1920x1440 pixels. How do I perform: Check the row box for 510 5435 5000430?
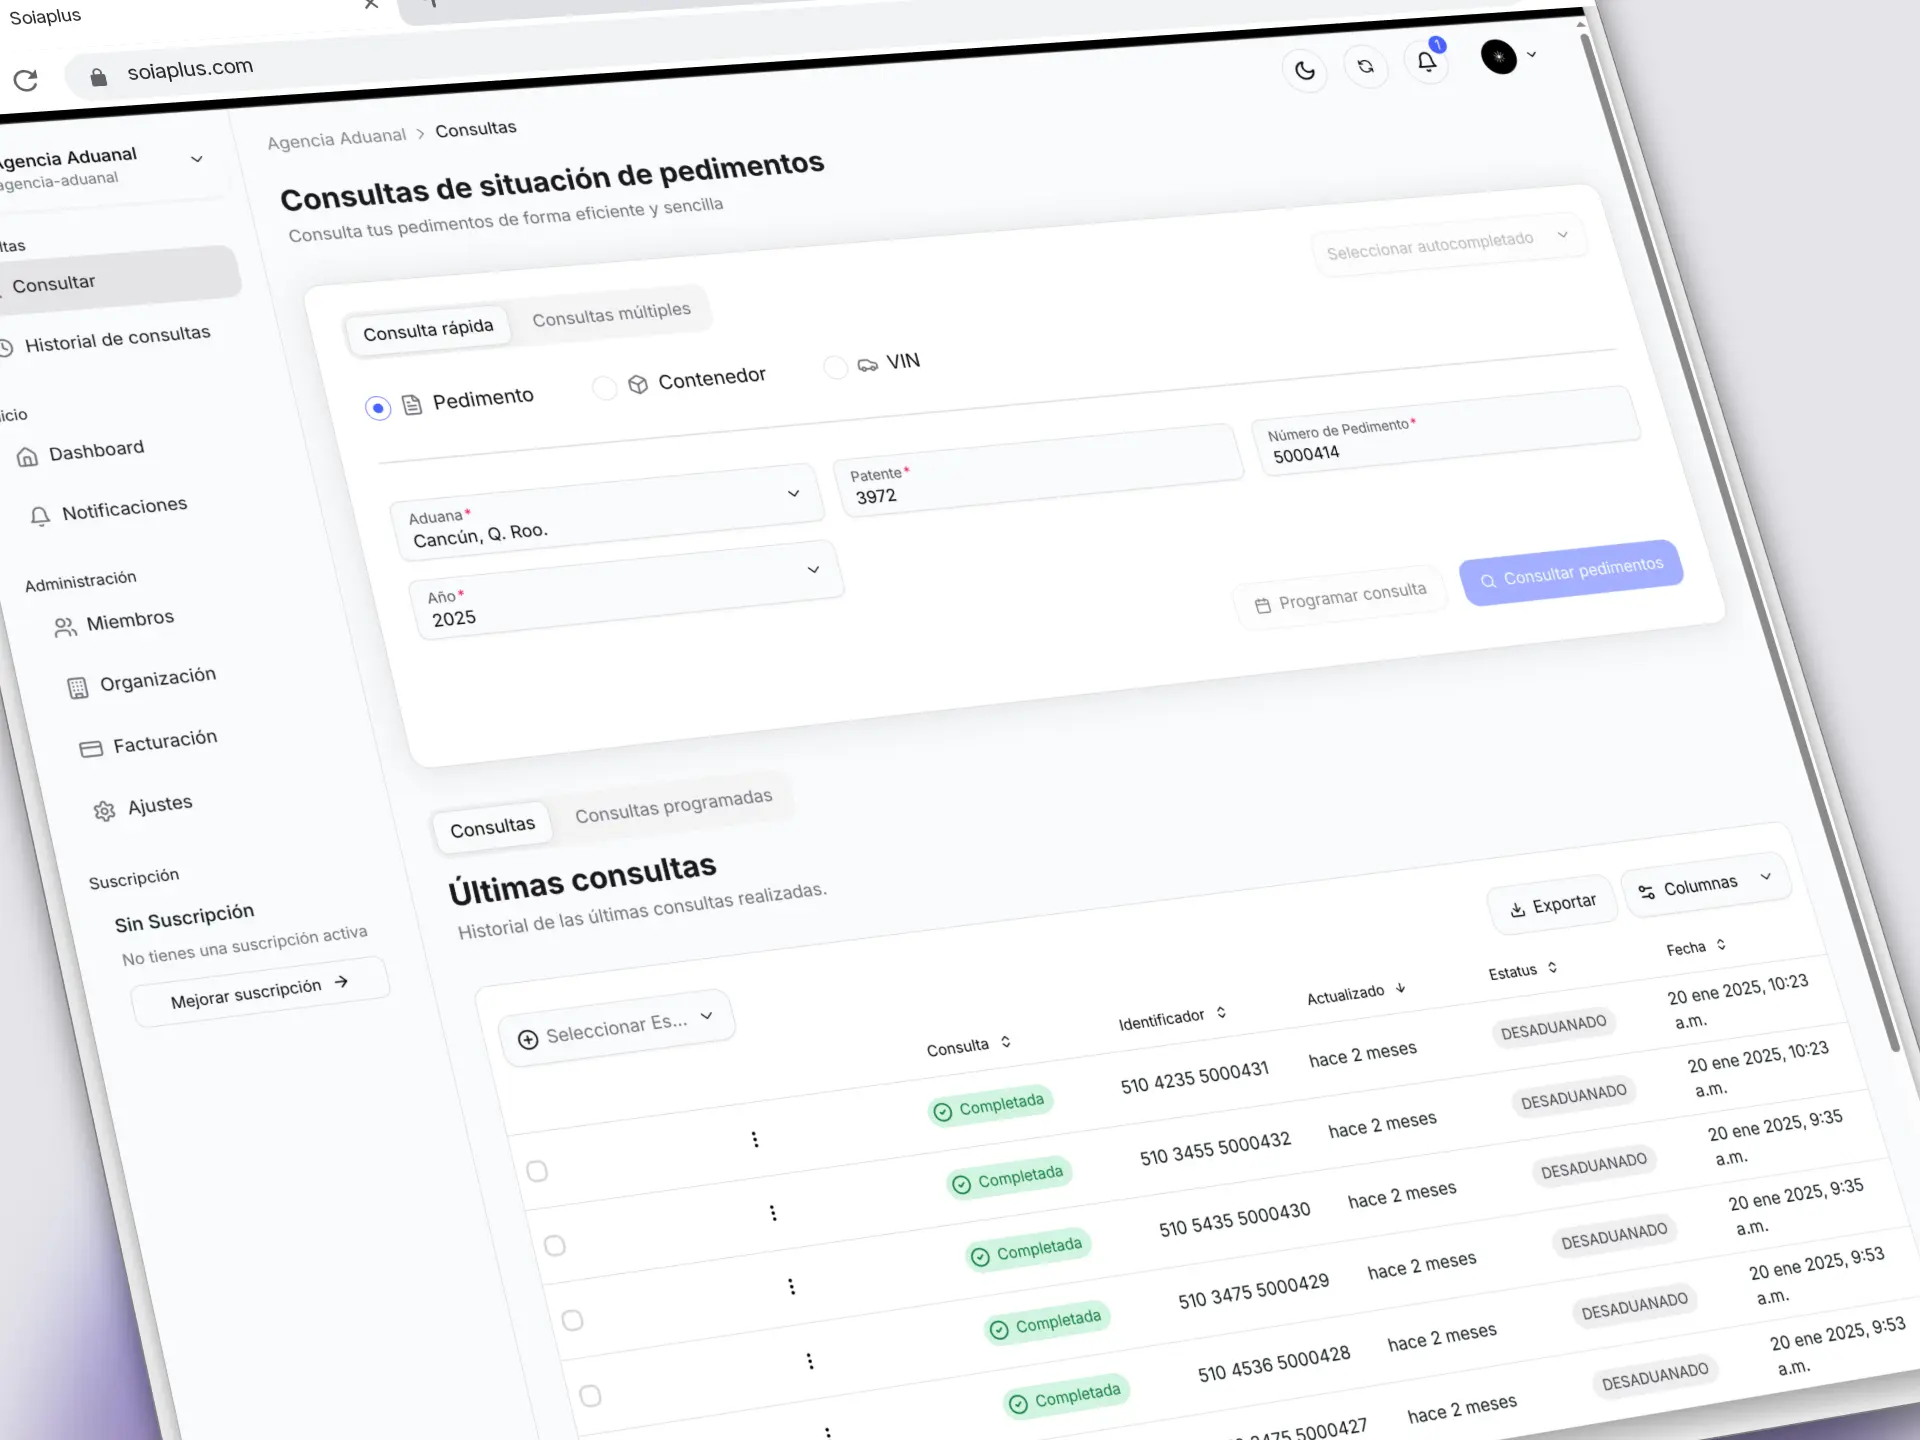click(x=572, y=1320)
